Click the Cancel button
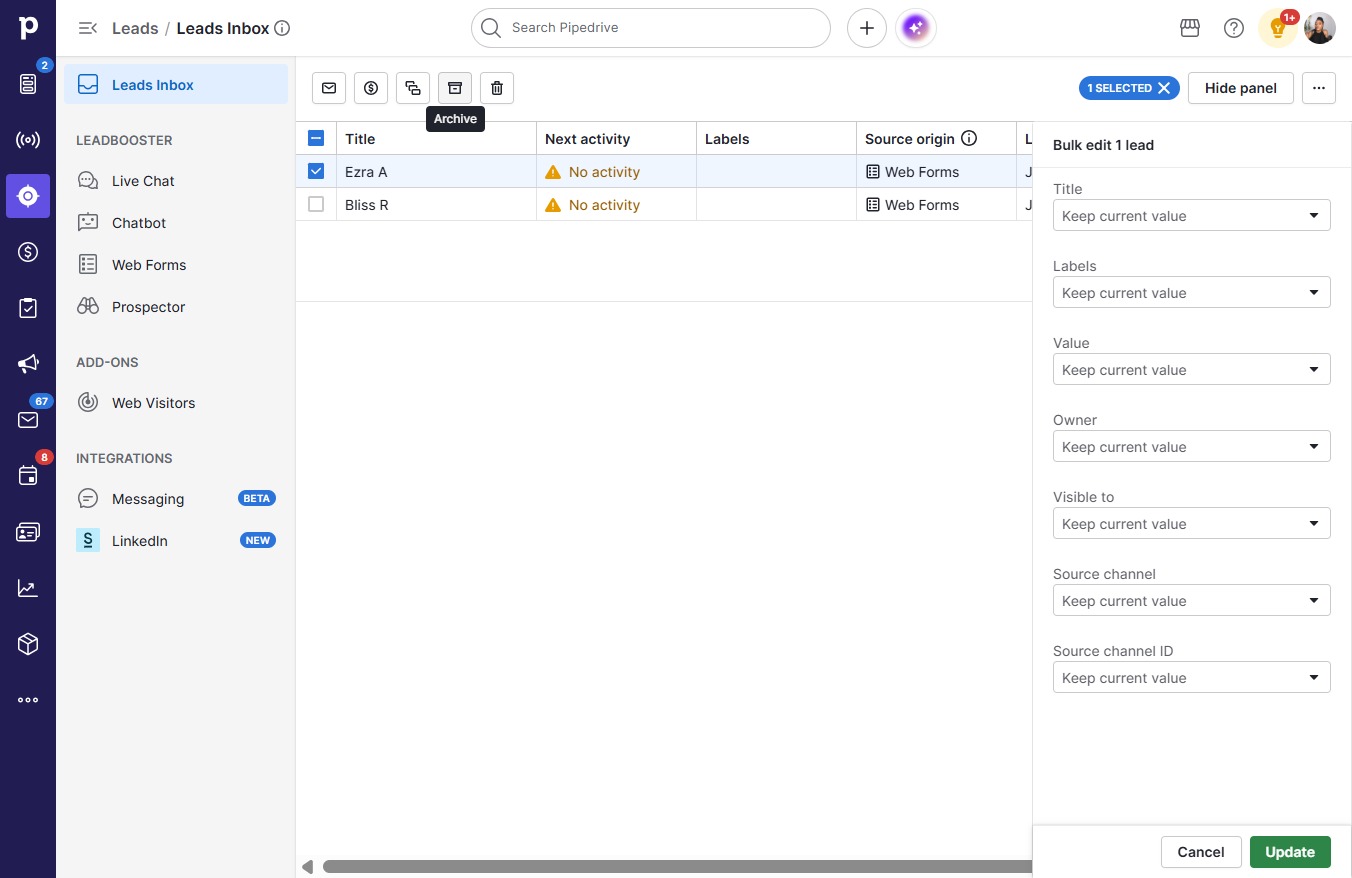 point(1201,852)
